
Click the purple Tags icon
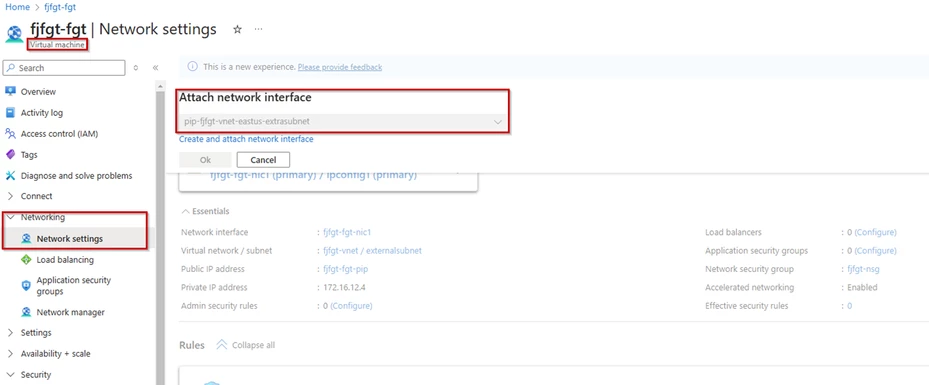point(10,155)
